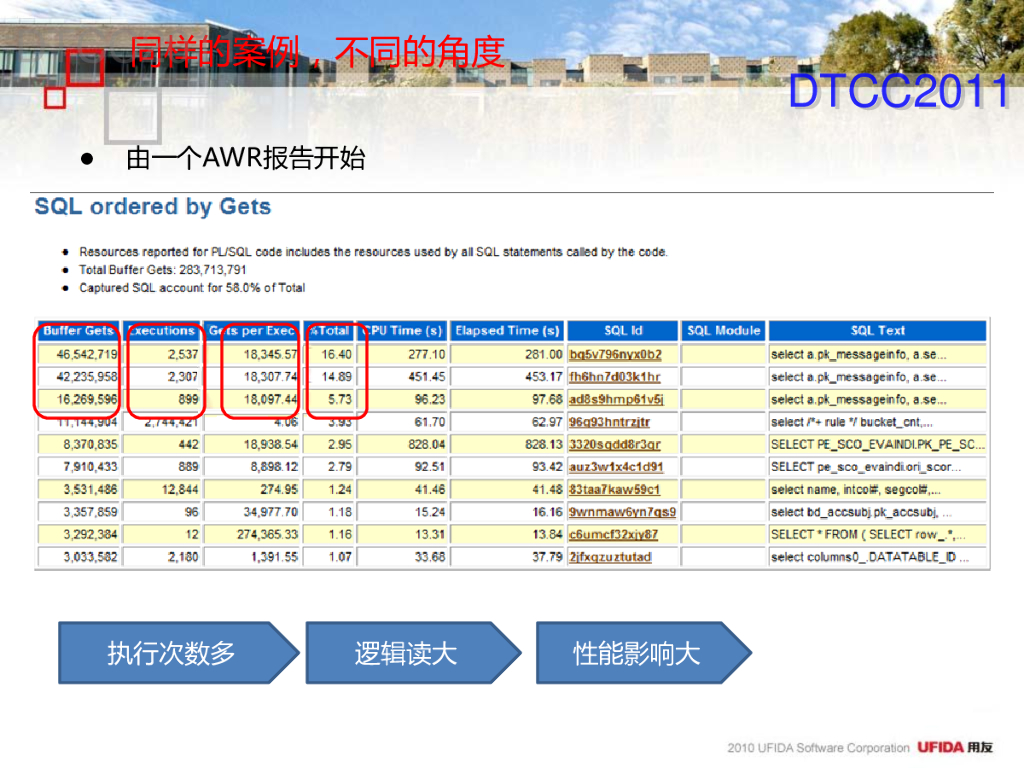The width and height of the screenshot is (1024, 768).
Task: Click the SQL Text column header
Action: point(877,331)
